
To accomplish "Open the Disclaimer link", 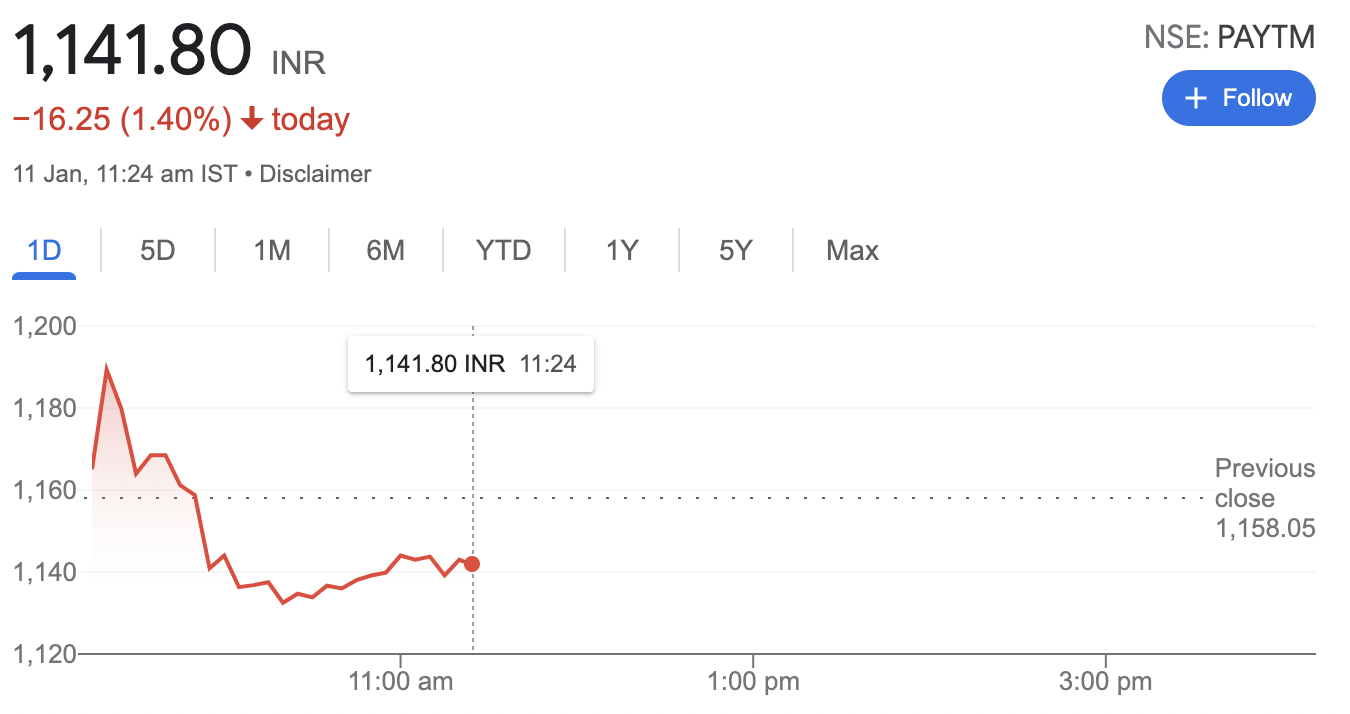I will pyautogui.click(x=315, y=174).
